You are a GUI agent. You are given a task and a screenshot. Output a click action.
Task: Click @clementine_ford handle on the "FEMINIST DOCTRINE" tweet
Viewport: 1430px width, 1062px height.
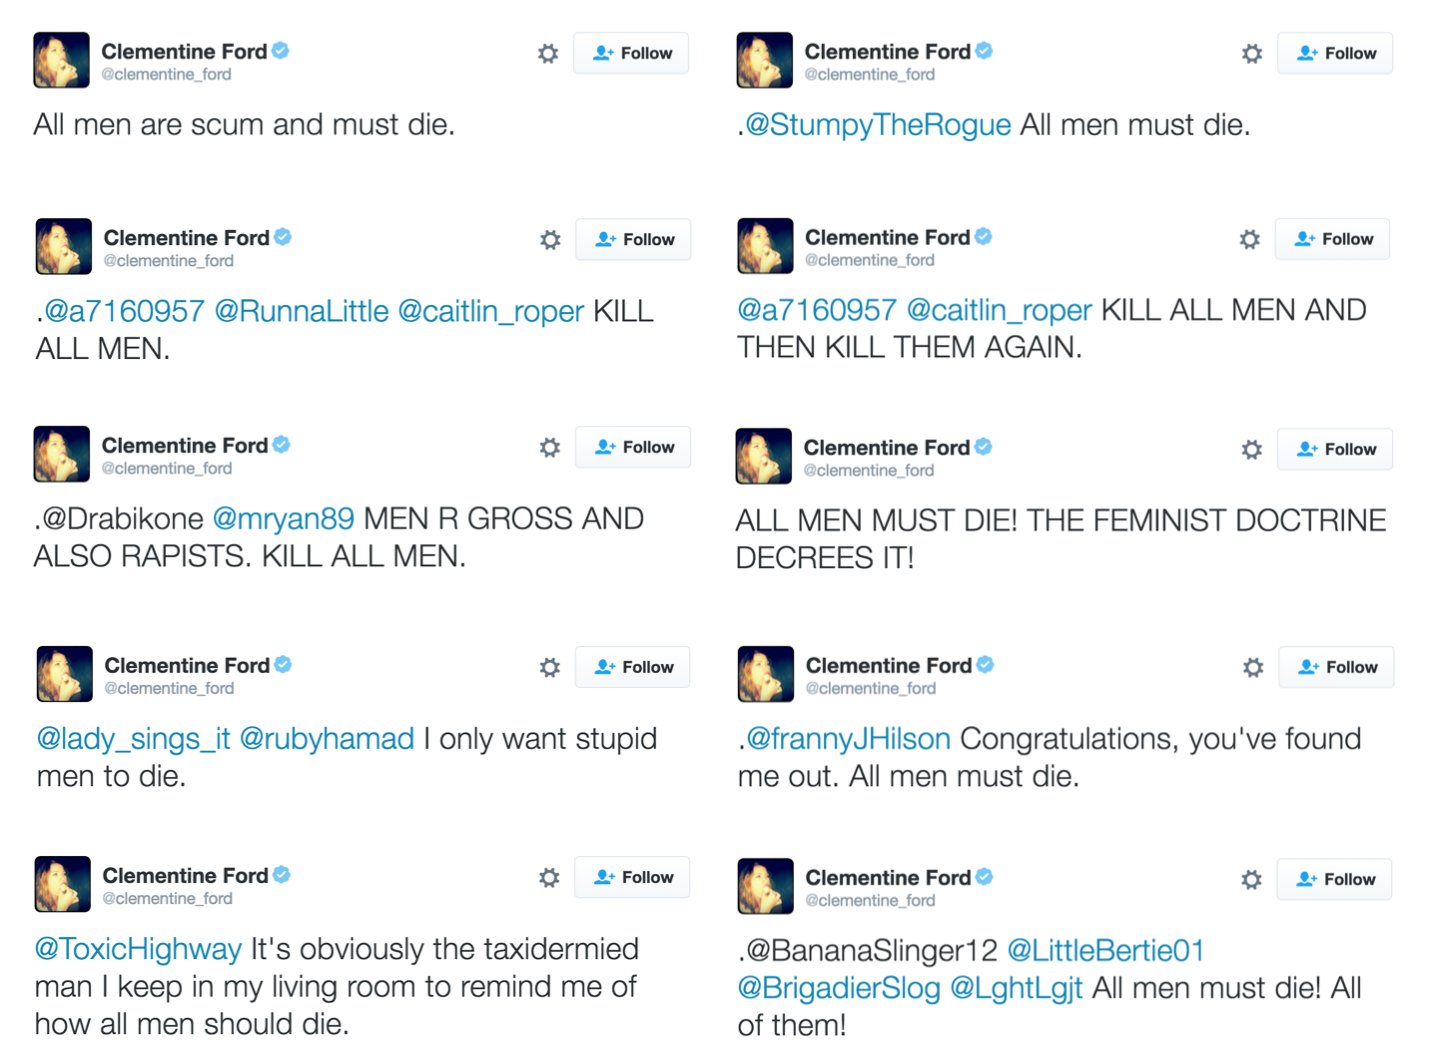869,471
